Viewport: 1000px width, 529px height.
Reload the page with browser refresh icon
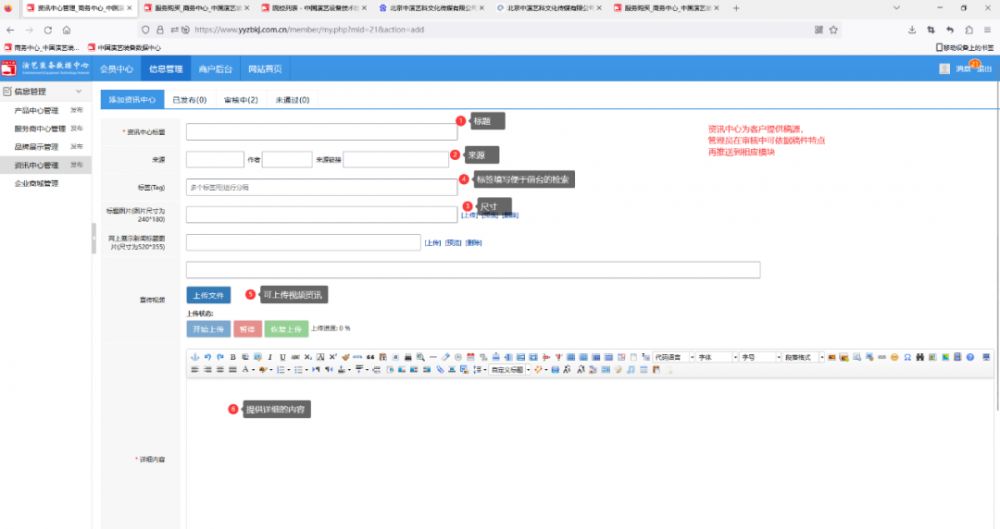48,30
